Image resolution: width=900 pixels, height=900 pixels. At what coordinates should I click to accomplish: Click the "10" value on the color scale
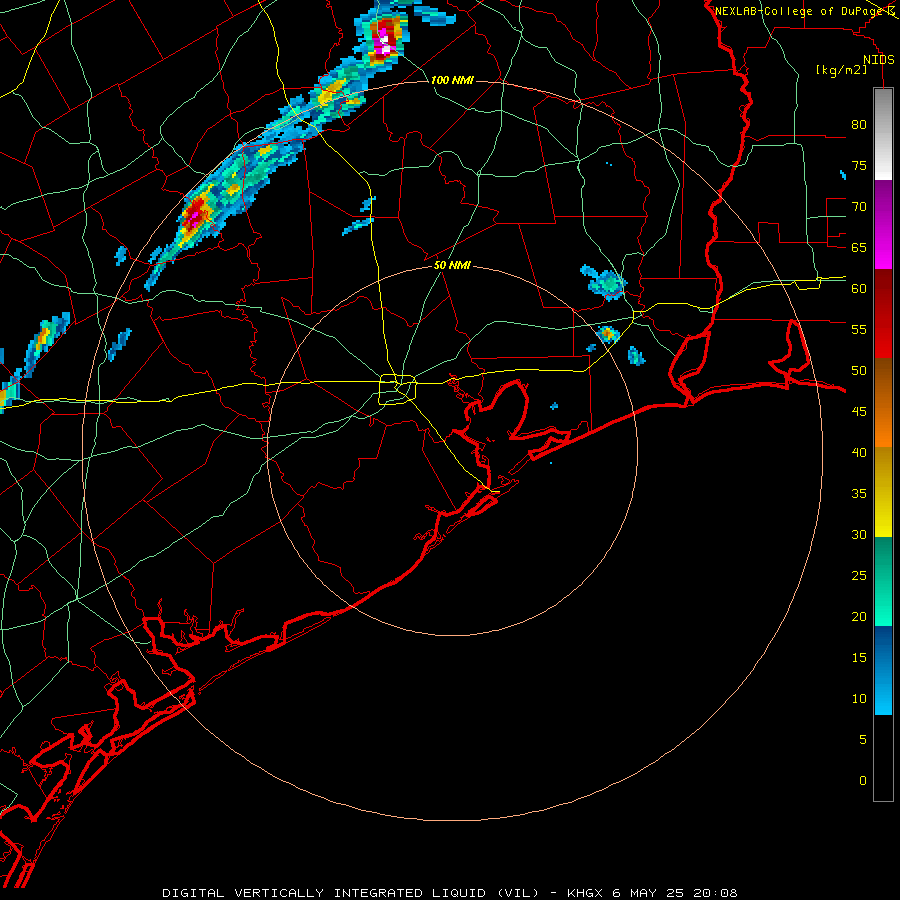coord(859,699)
